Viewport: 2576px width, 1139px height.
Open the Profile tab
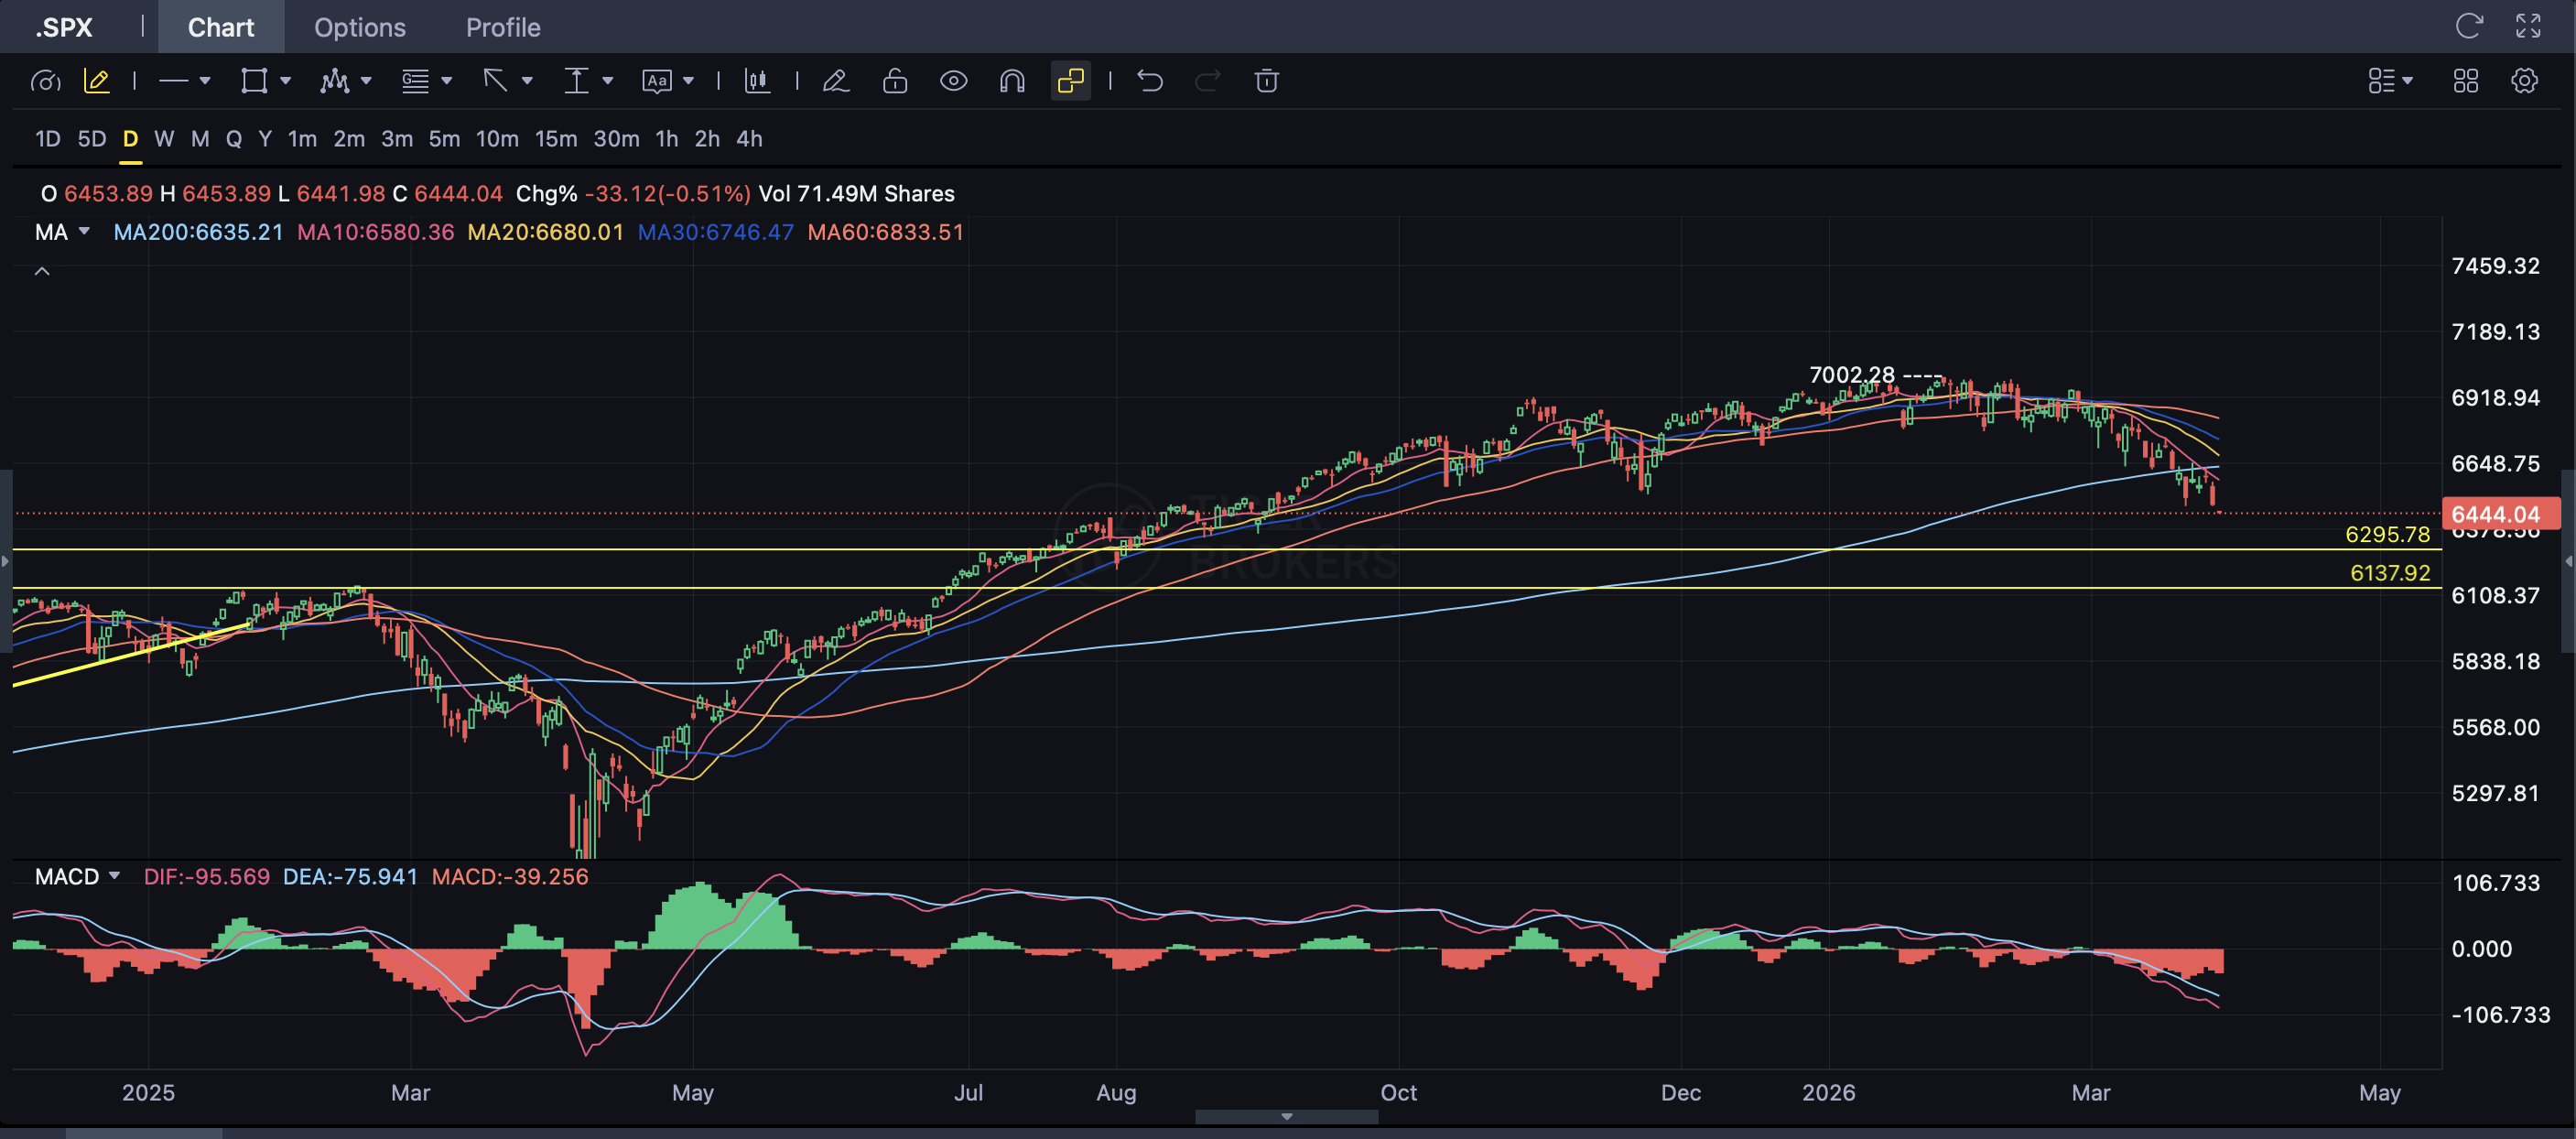coord(503,27)
